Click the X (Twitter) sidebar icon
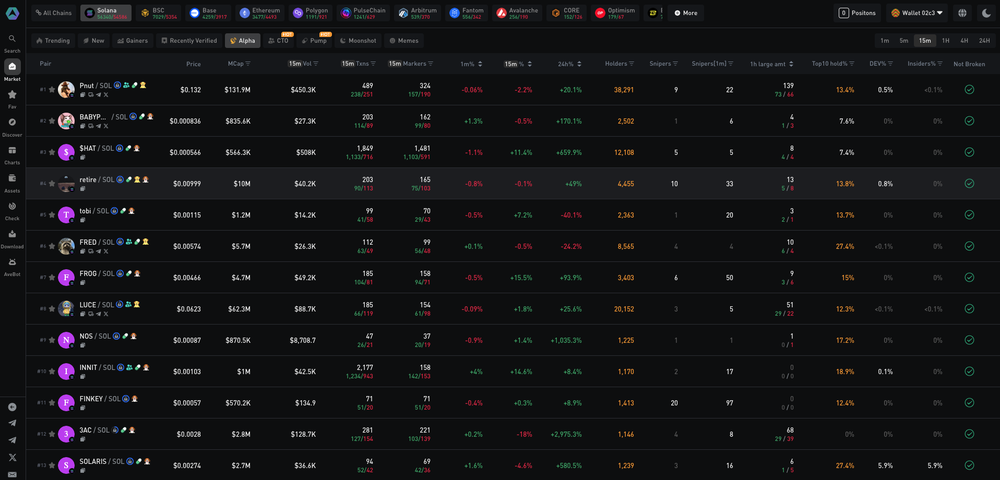Image resolution: width=1000 pixels, height=480 pixels. [12, 457]
